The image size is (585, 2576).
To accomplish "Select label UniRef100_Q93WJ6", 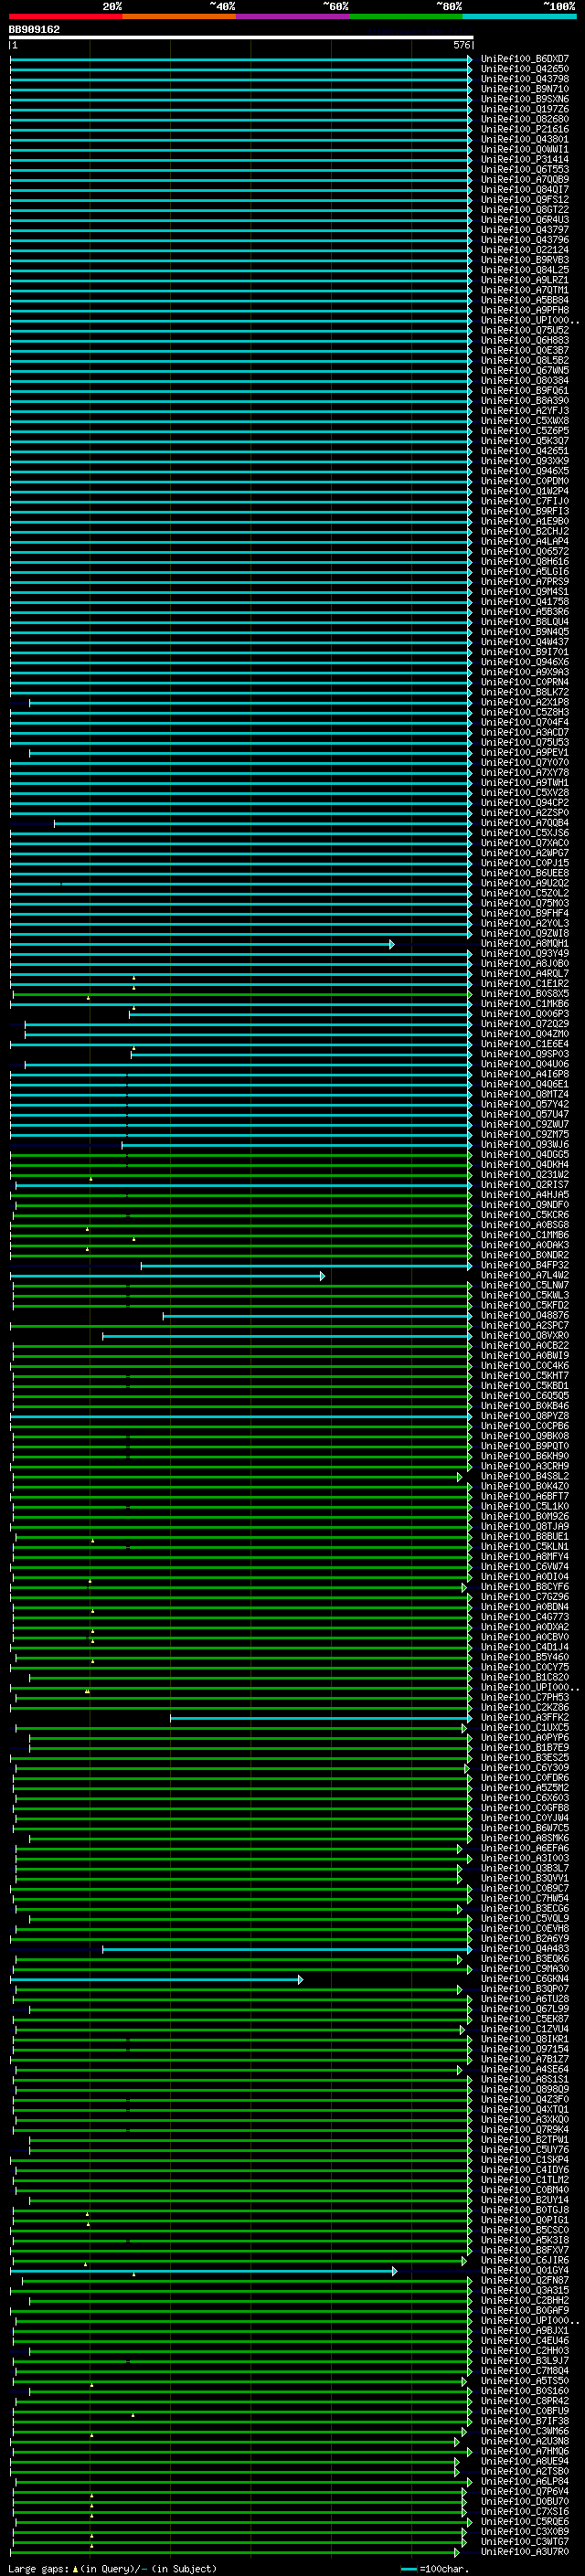I will coord(525,1144).
